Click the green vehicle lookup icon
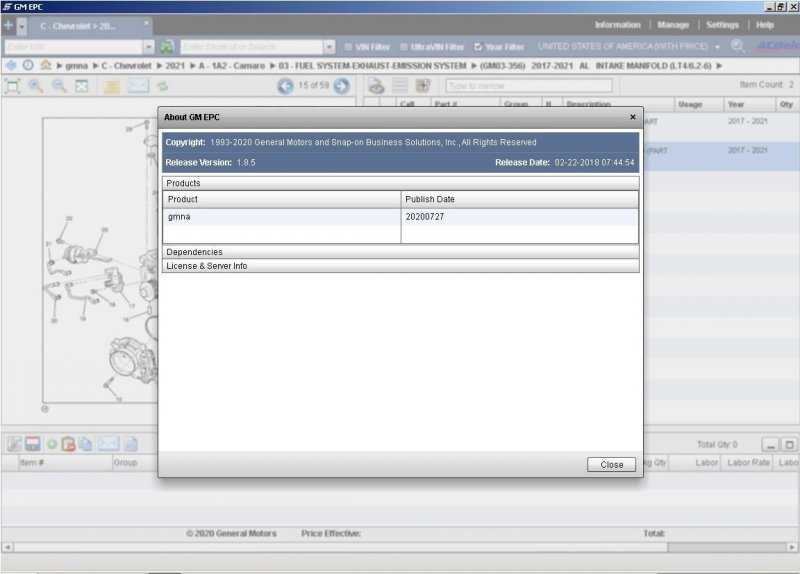Image resolution: width=800 pixels, height=574 pixels. pos(167,47)
